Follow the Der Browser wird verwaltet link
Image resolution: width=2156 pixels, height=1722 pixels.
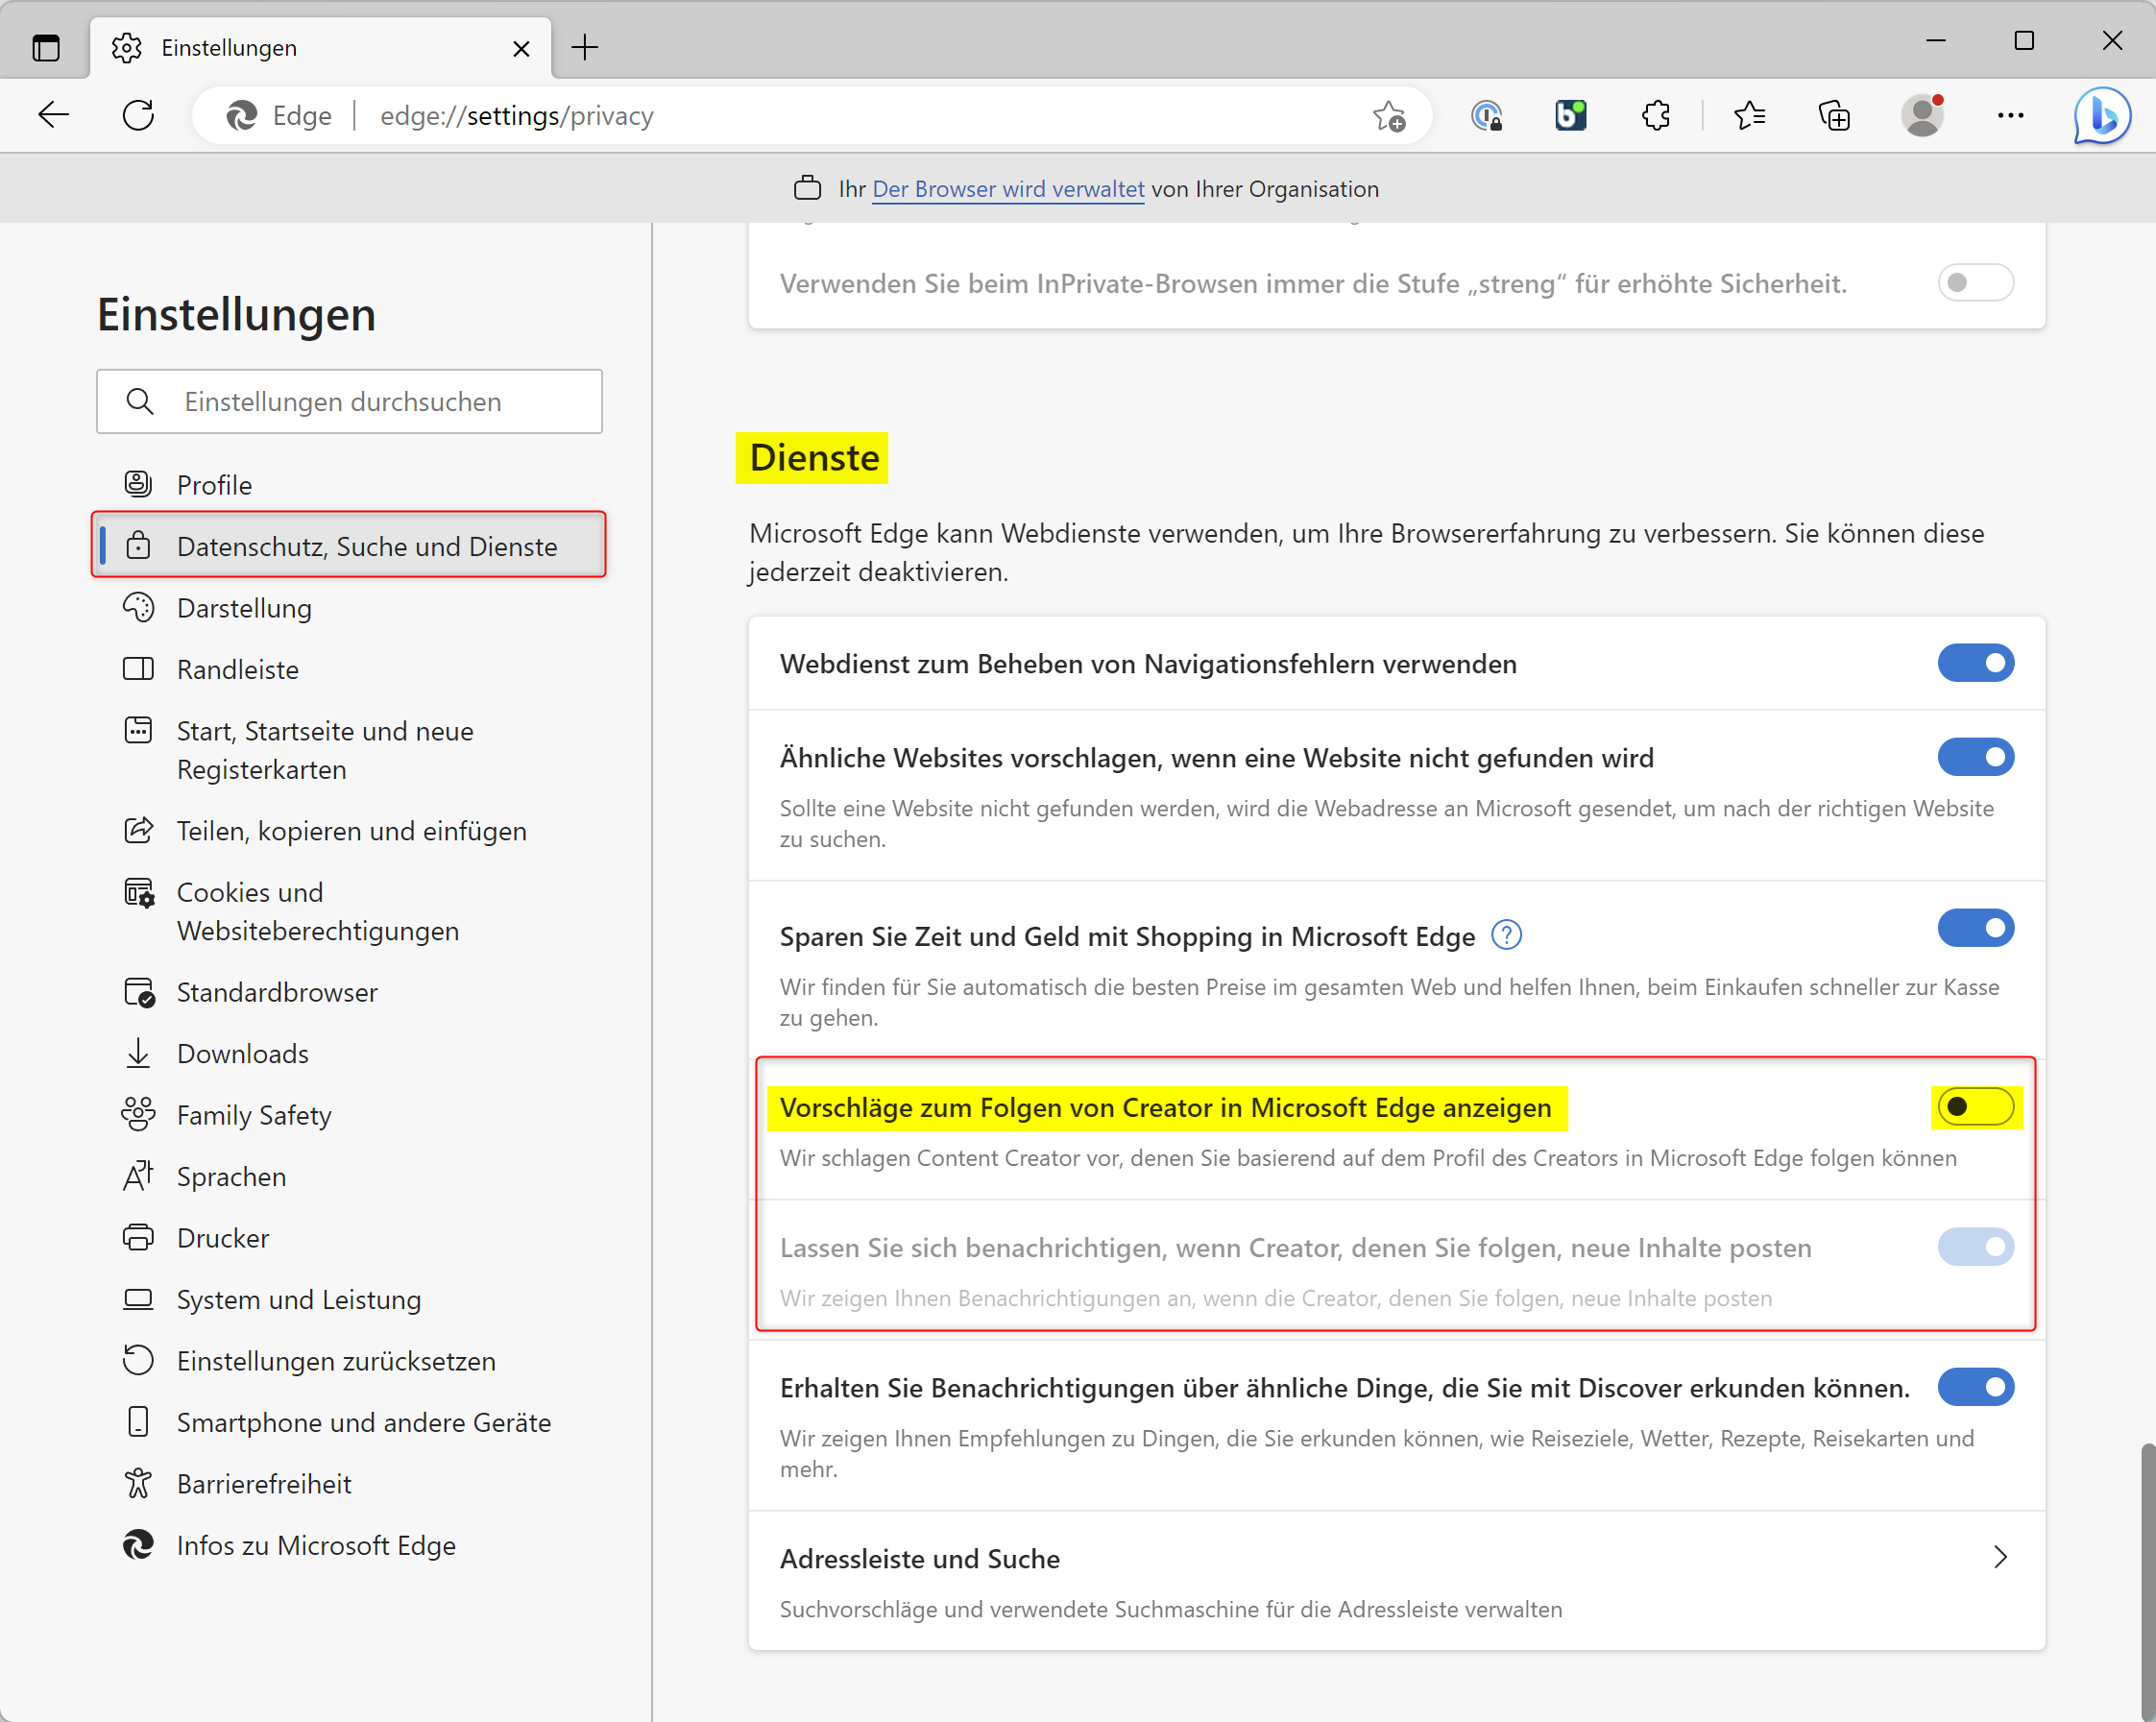coord(1008,189)
